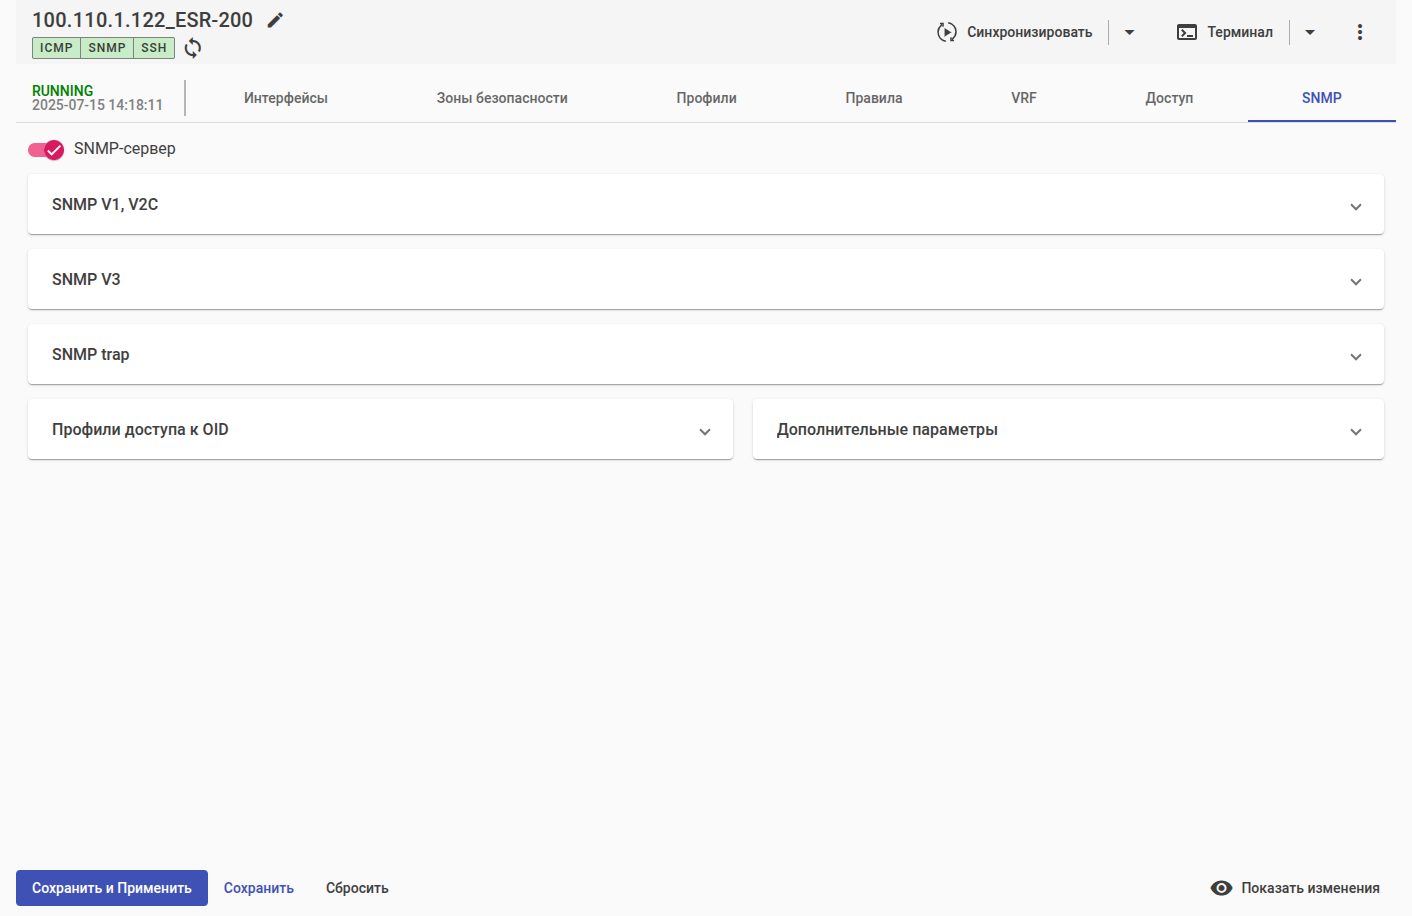This screenshot has width=1412, height=916.
Task: Switch to the Интерфейсы tab
Action: click(x=286, y=98)
